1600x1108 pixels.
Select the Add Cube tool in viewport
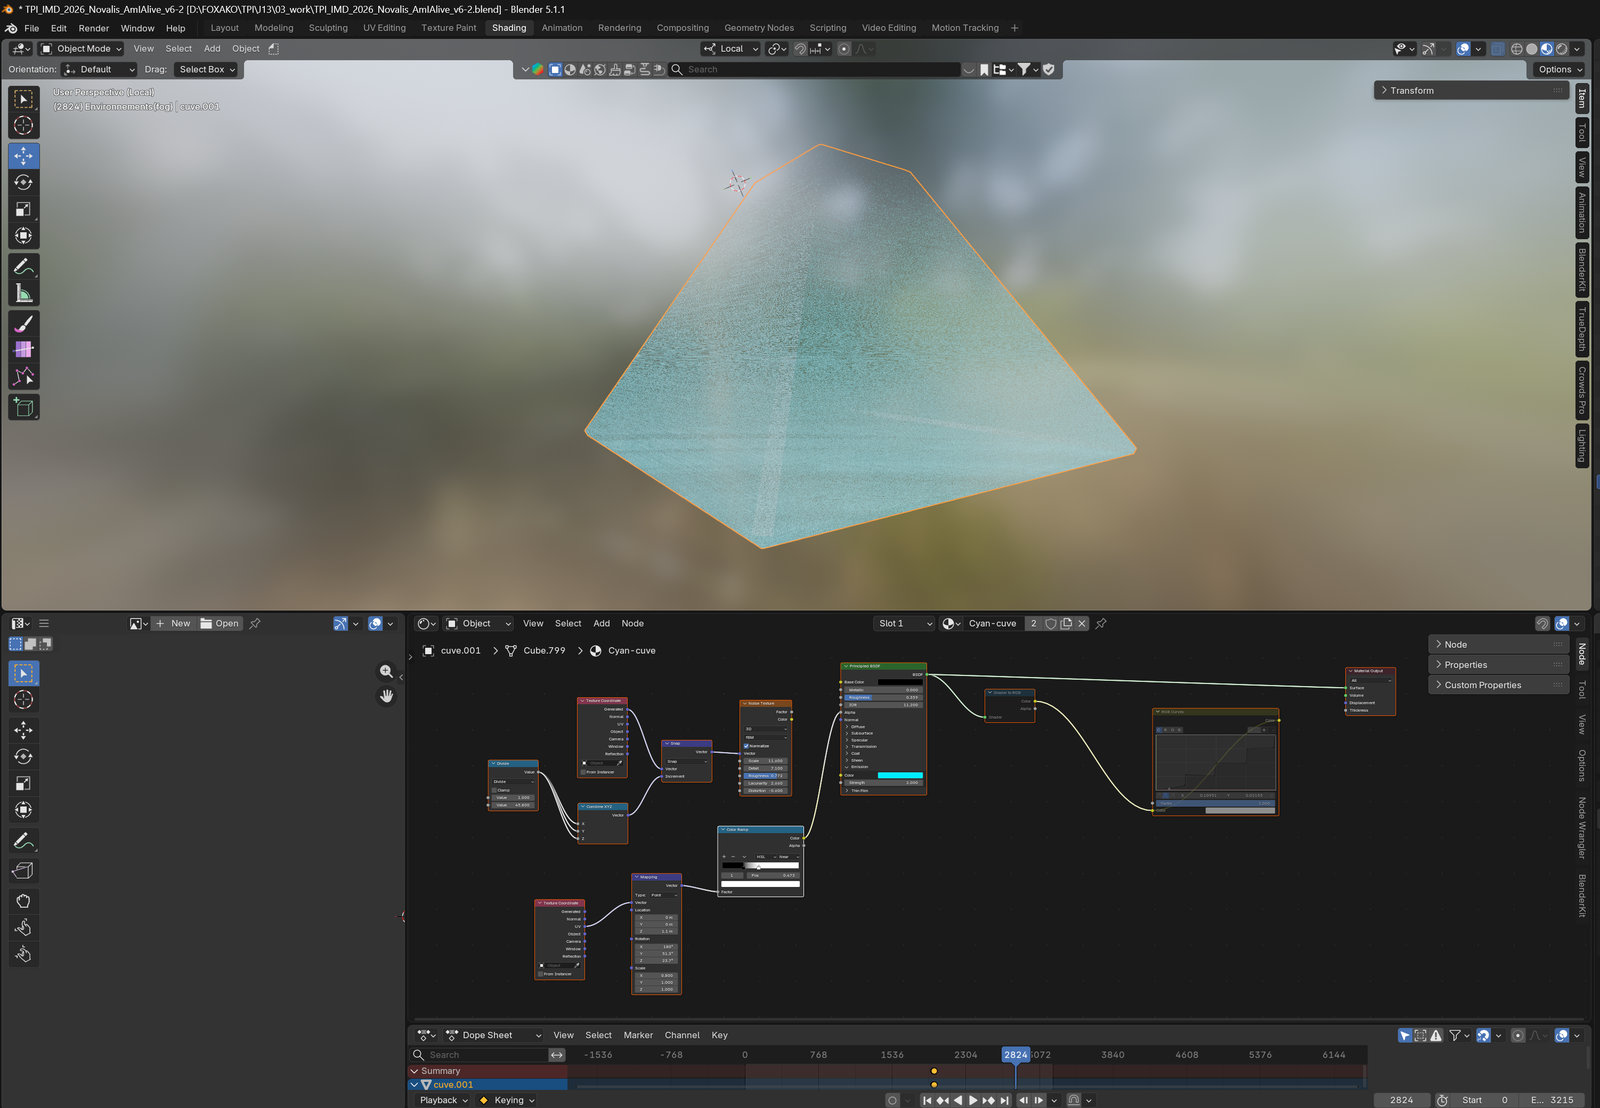coord(24,407)
